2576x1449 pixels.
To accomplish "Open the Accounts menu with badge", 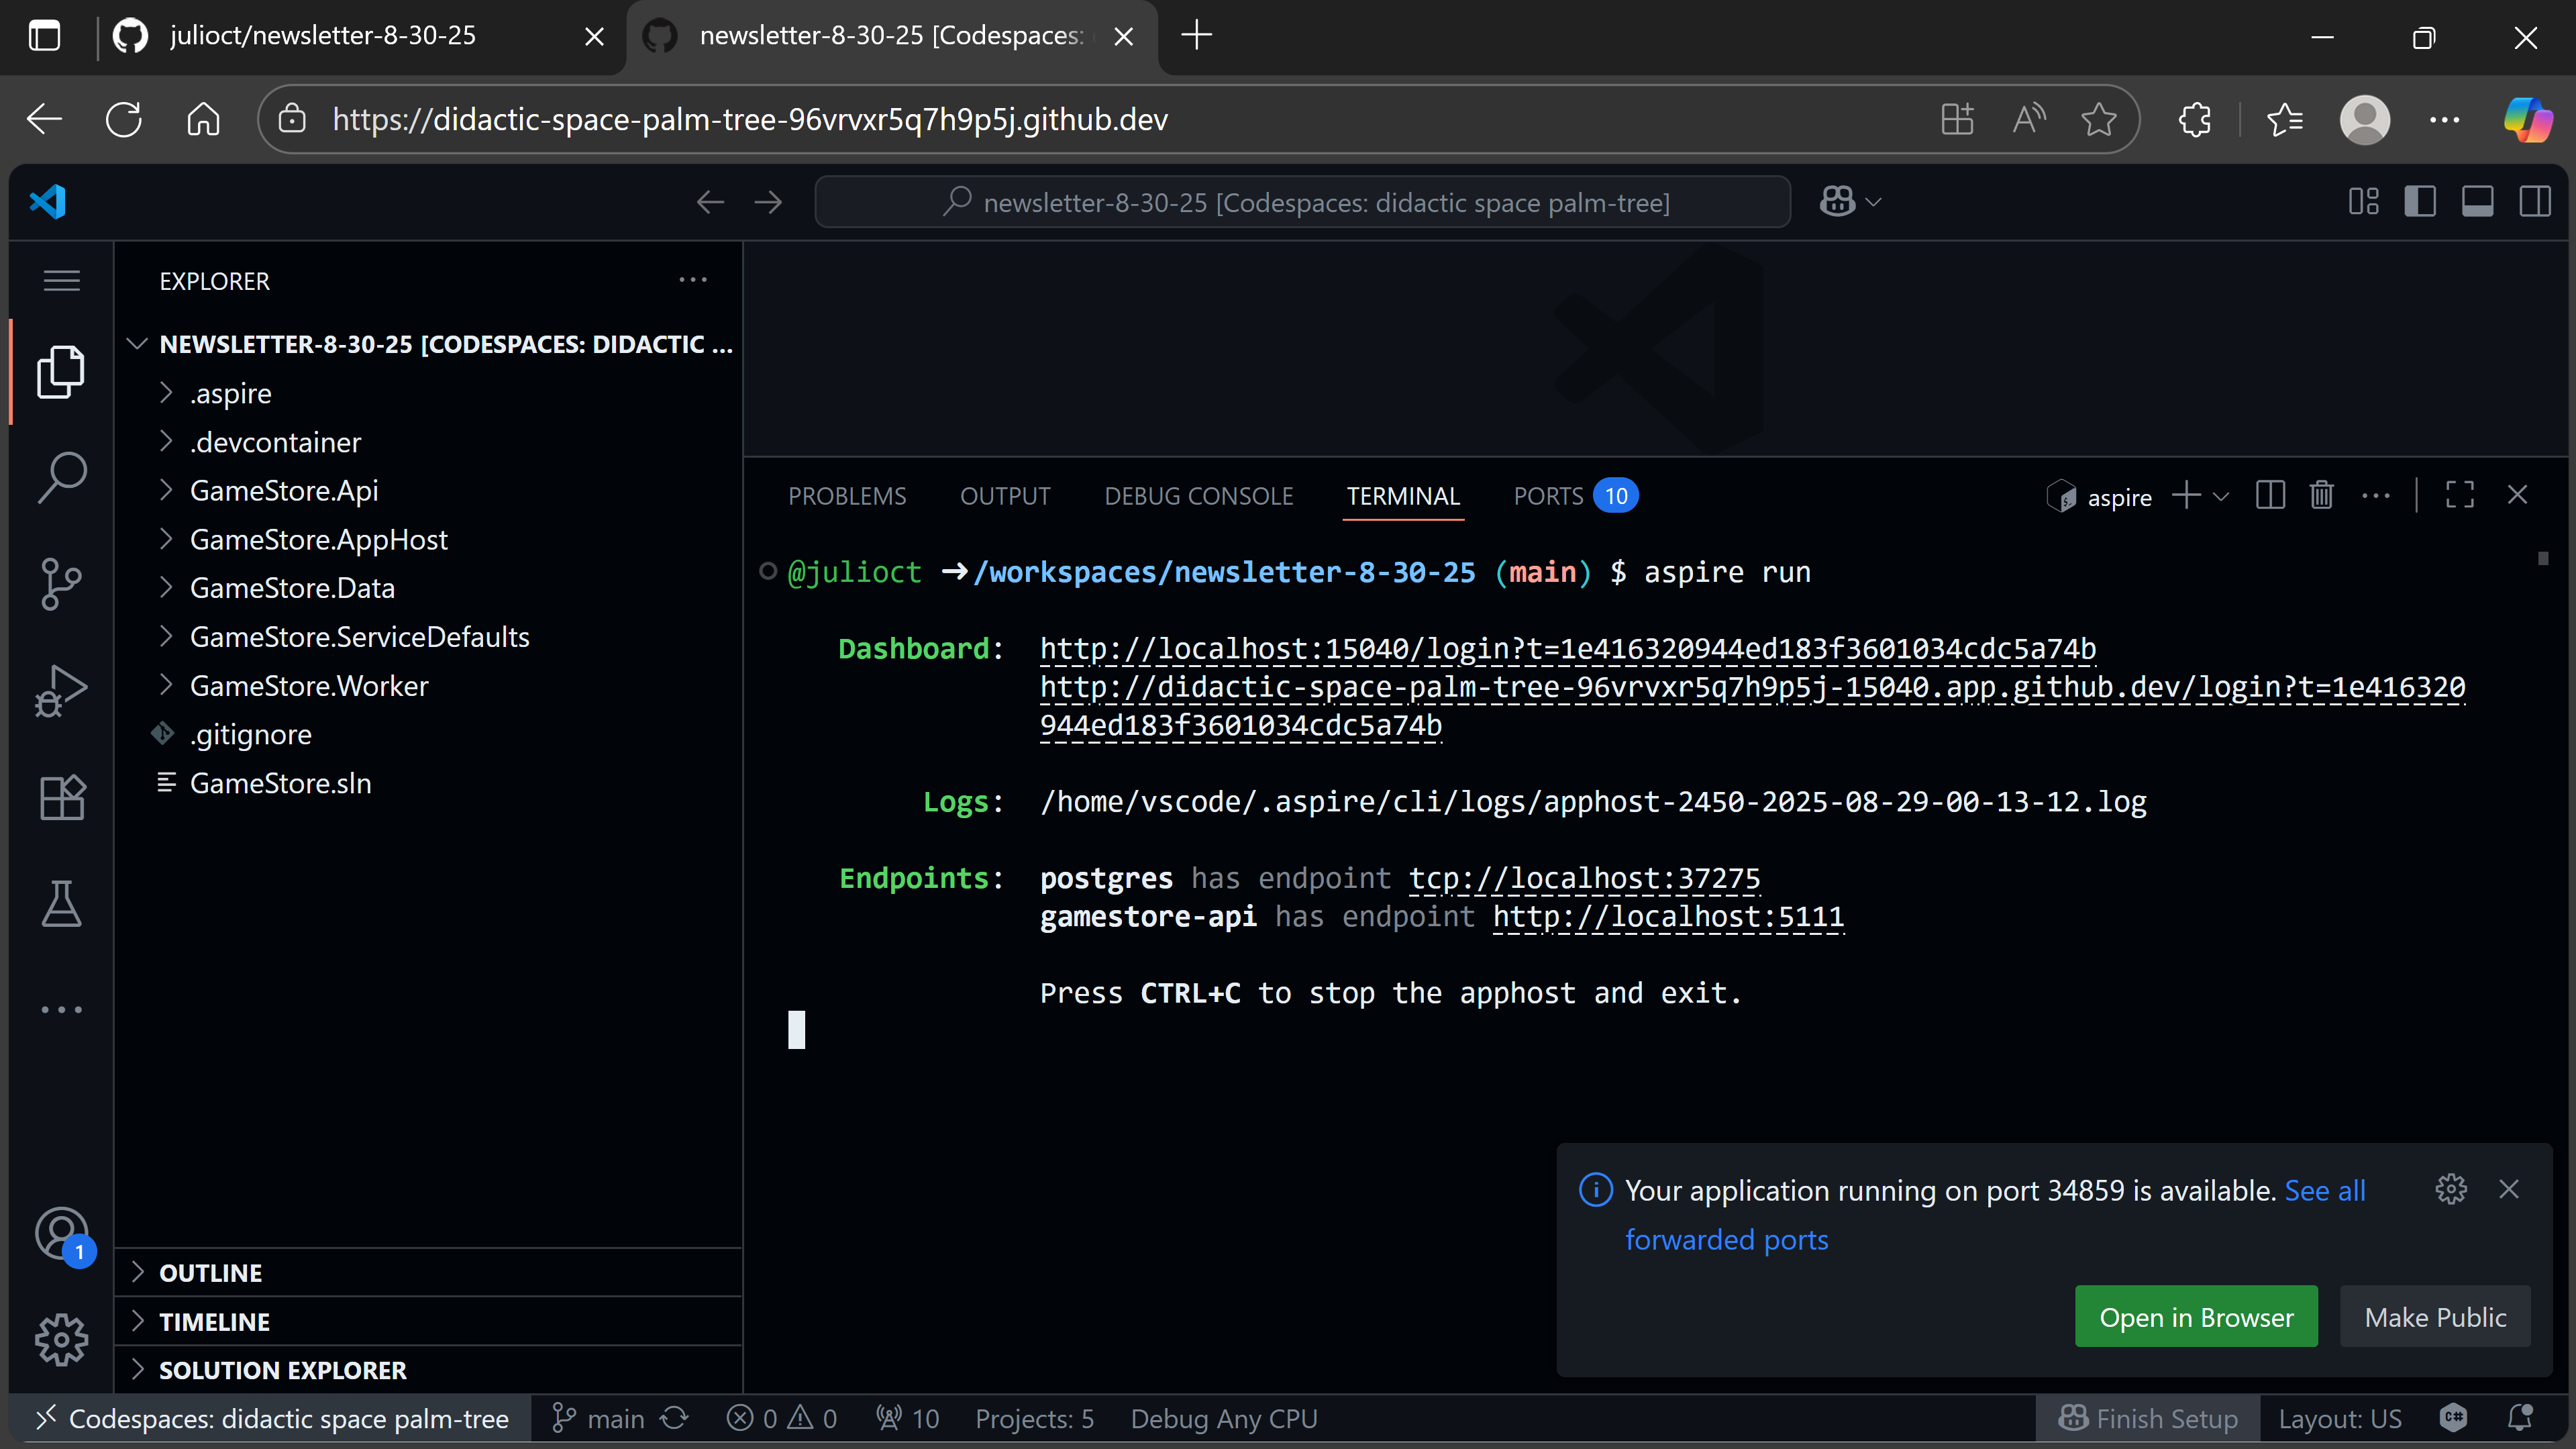I will coord(61,1234).
